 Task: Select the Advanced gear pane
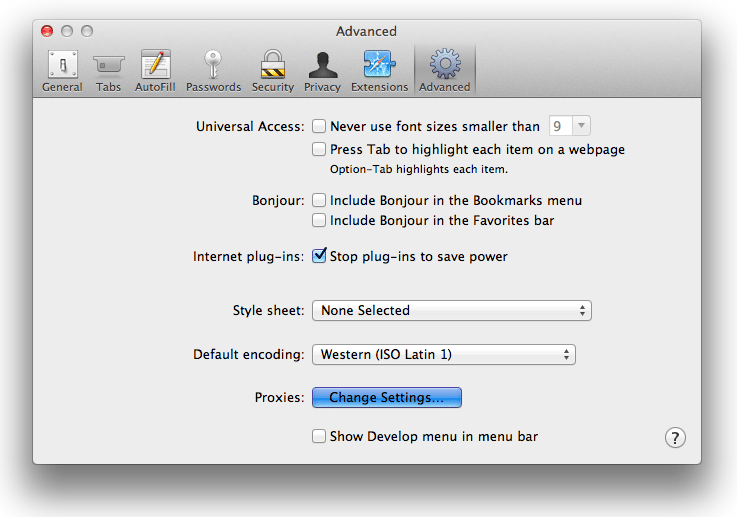(445, 71)
